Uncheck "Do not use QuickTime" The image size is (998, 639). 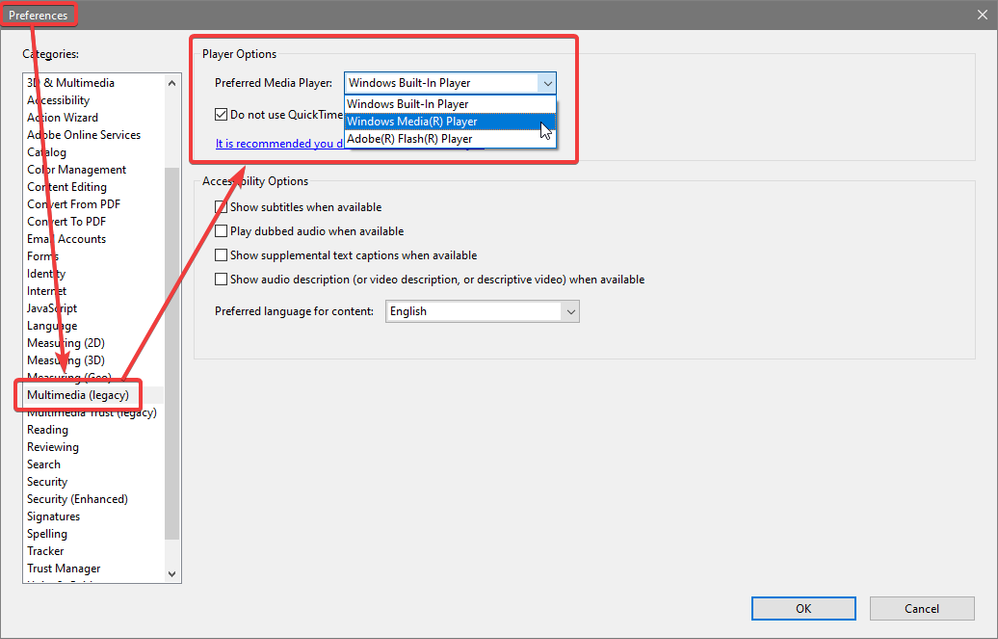coord(221,114)
